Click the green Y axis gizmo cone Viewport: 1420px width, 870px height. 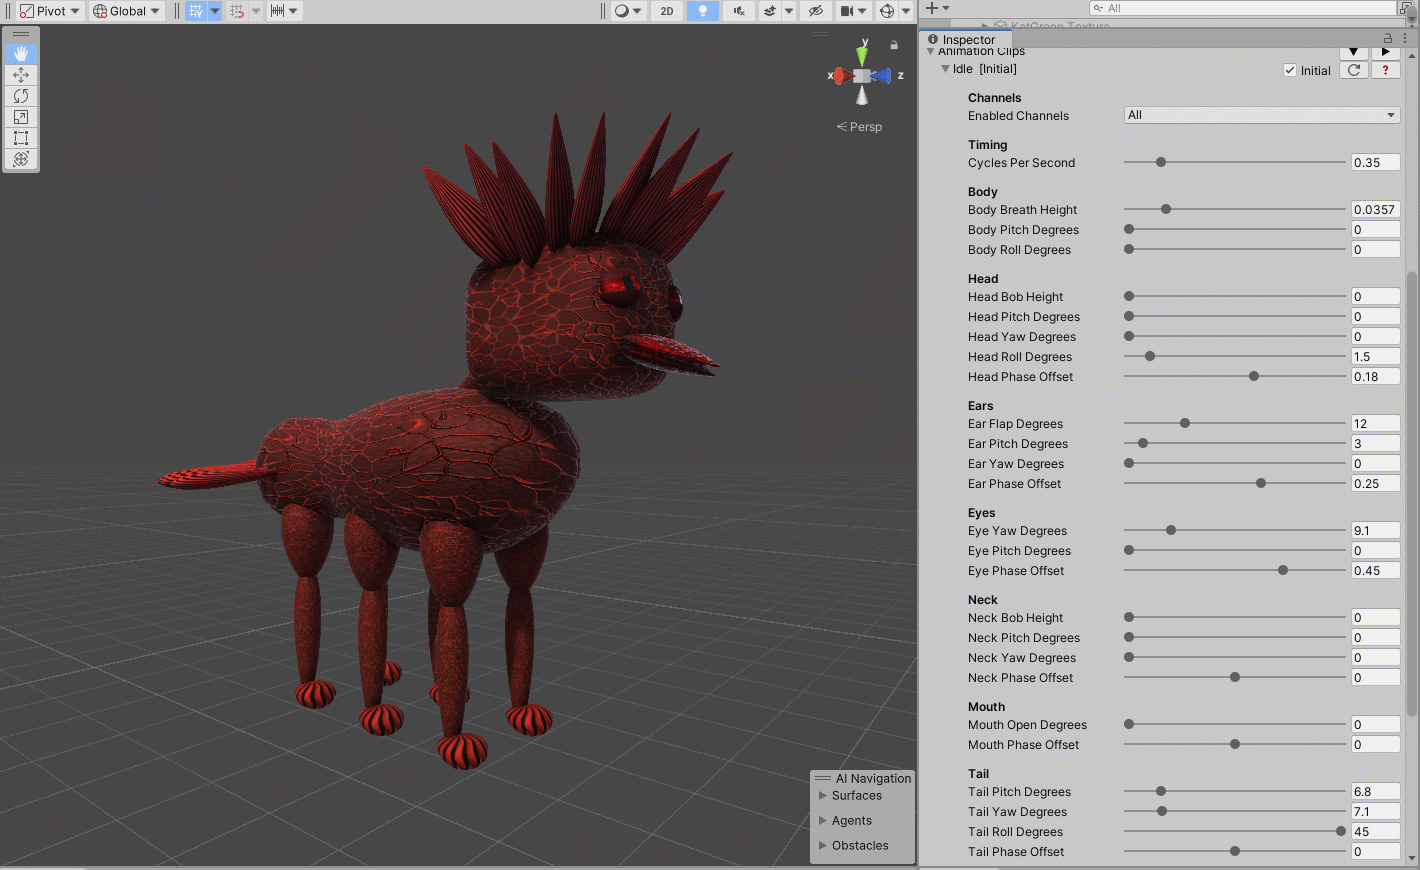pyautogui.click(x=862, y=55)
